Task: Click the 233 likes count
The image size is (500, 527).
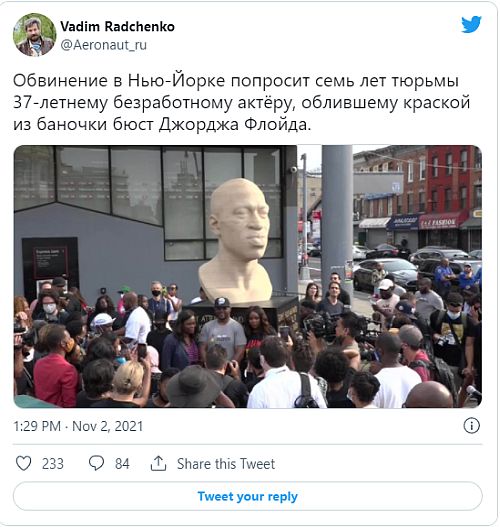Action: [53, 464]
